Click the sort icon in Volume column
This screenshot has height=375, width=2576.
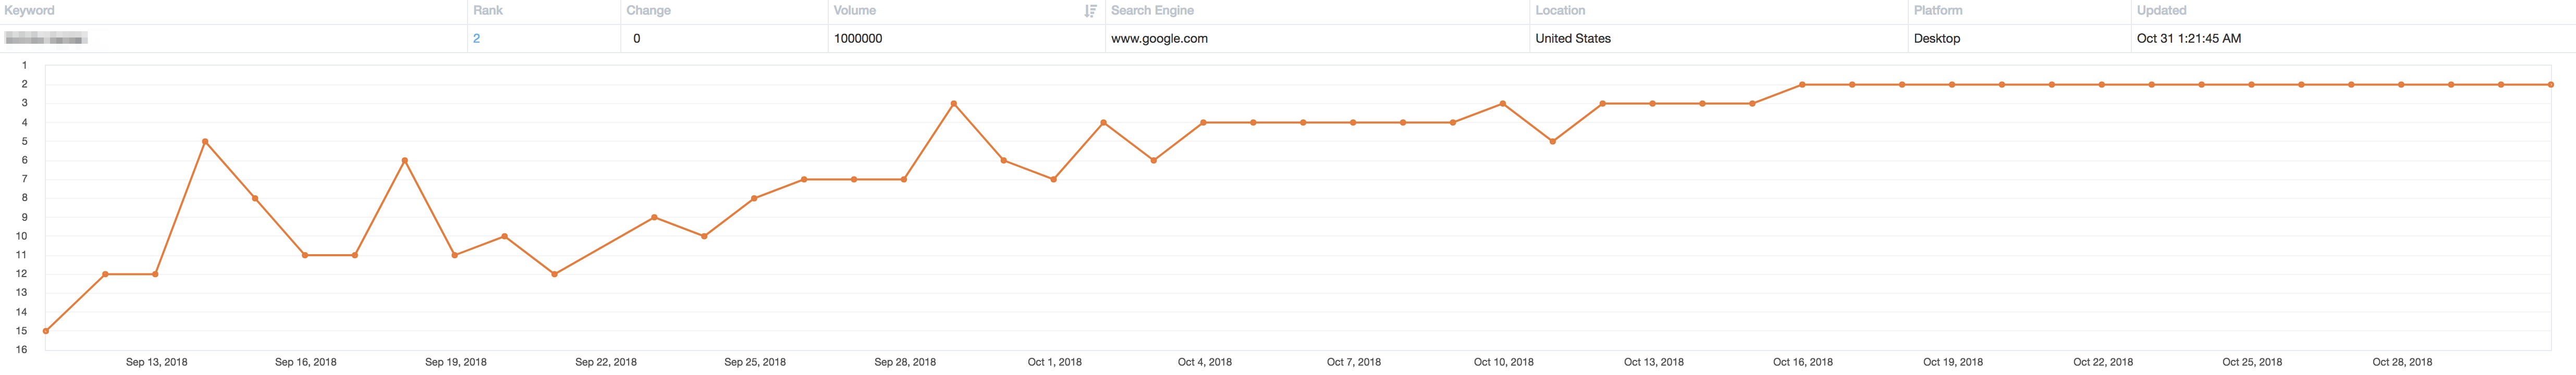[x=1090, y=11]
